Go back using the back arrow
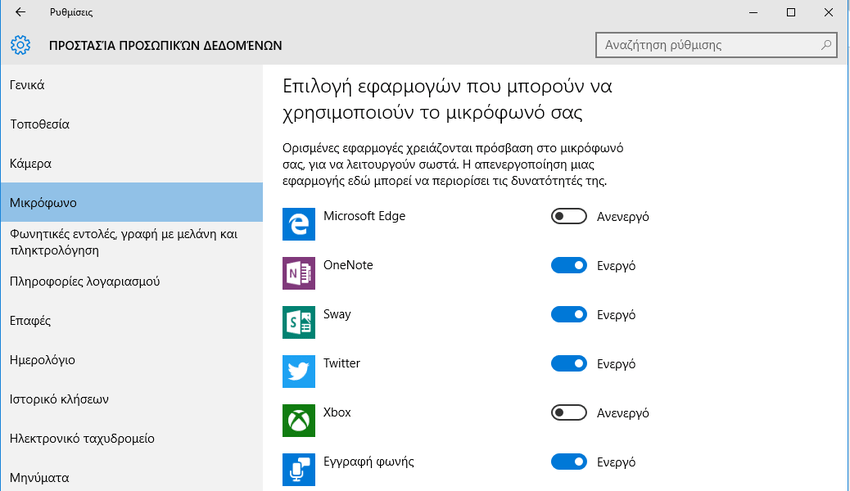 pyautogui.click(x=21, y=12)
